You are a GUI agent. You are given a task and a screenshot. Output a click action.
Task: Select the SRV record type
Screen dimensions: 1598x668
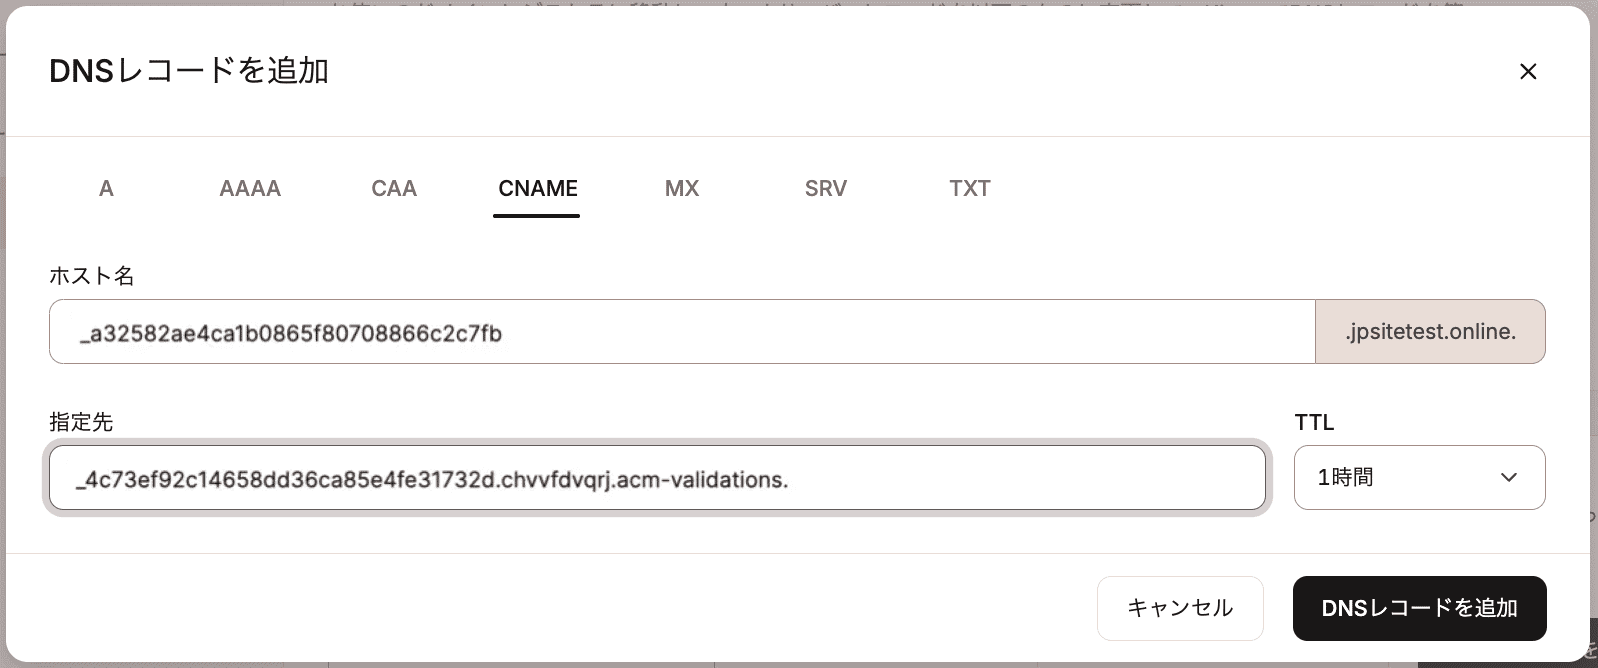[x=825, y=188]
